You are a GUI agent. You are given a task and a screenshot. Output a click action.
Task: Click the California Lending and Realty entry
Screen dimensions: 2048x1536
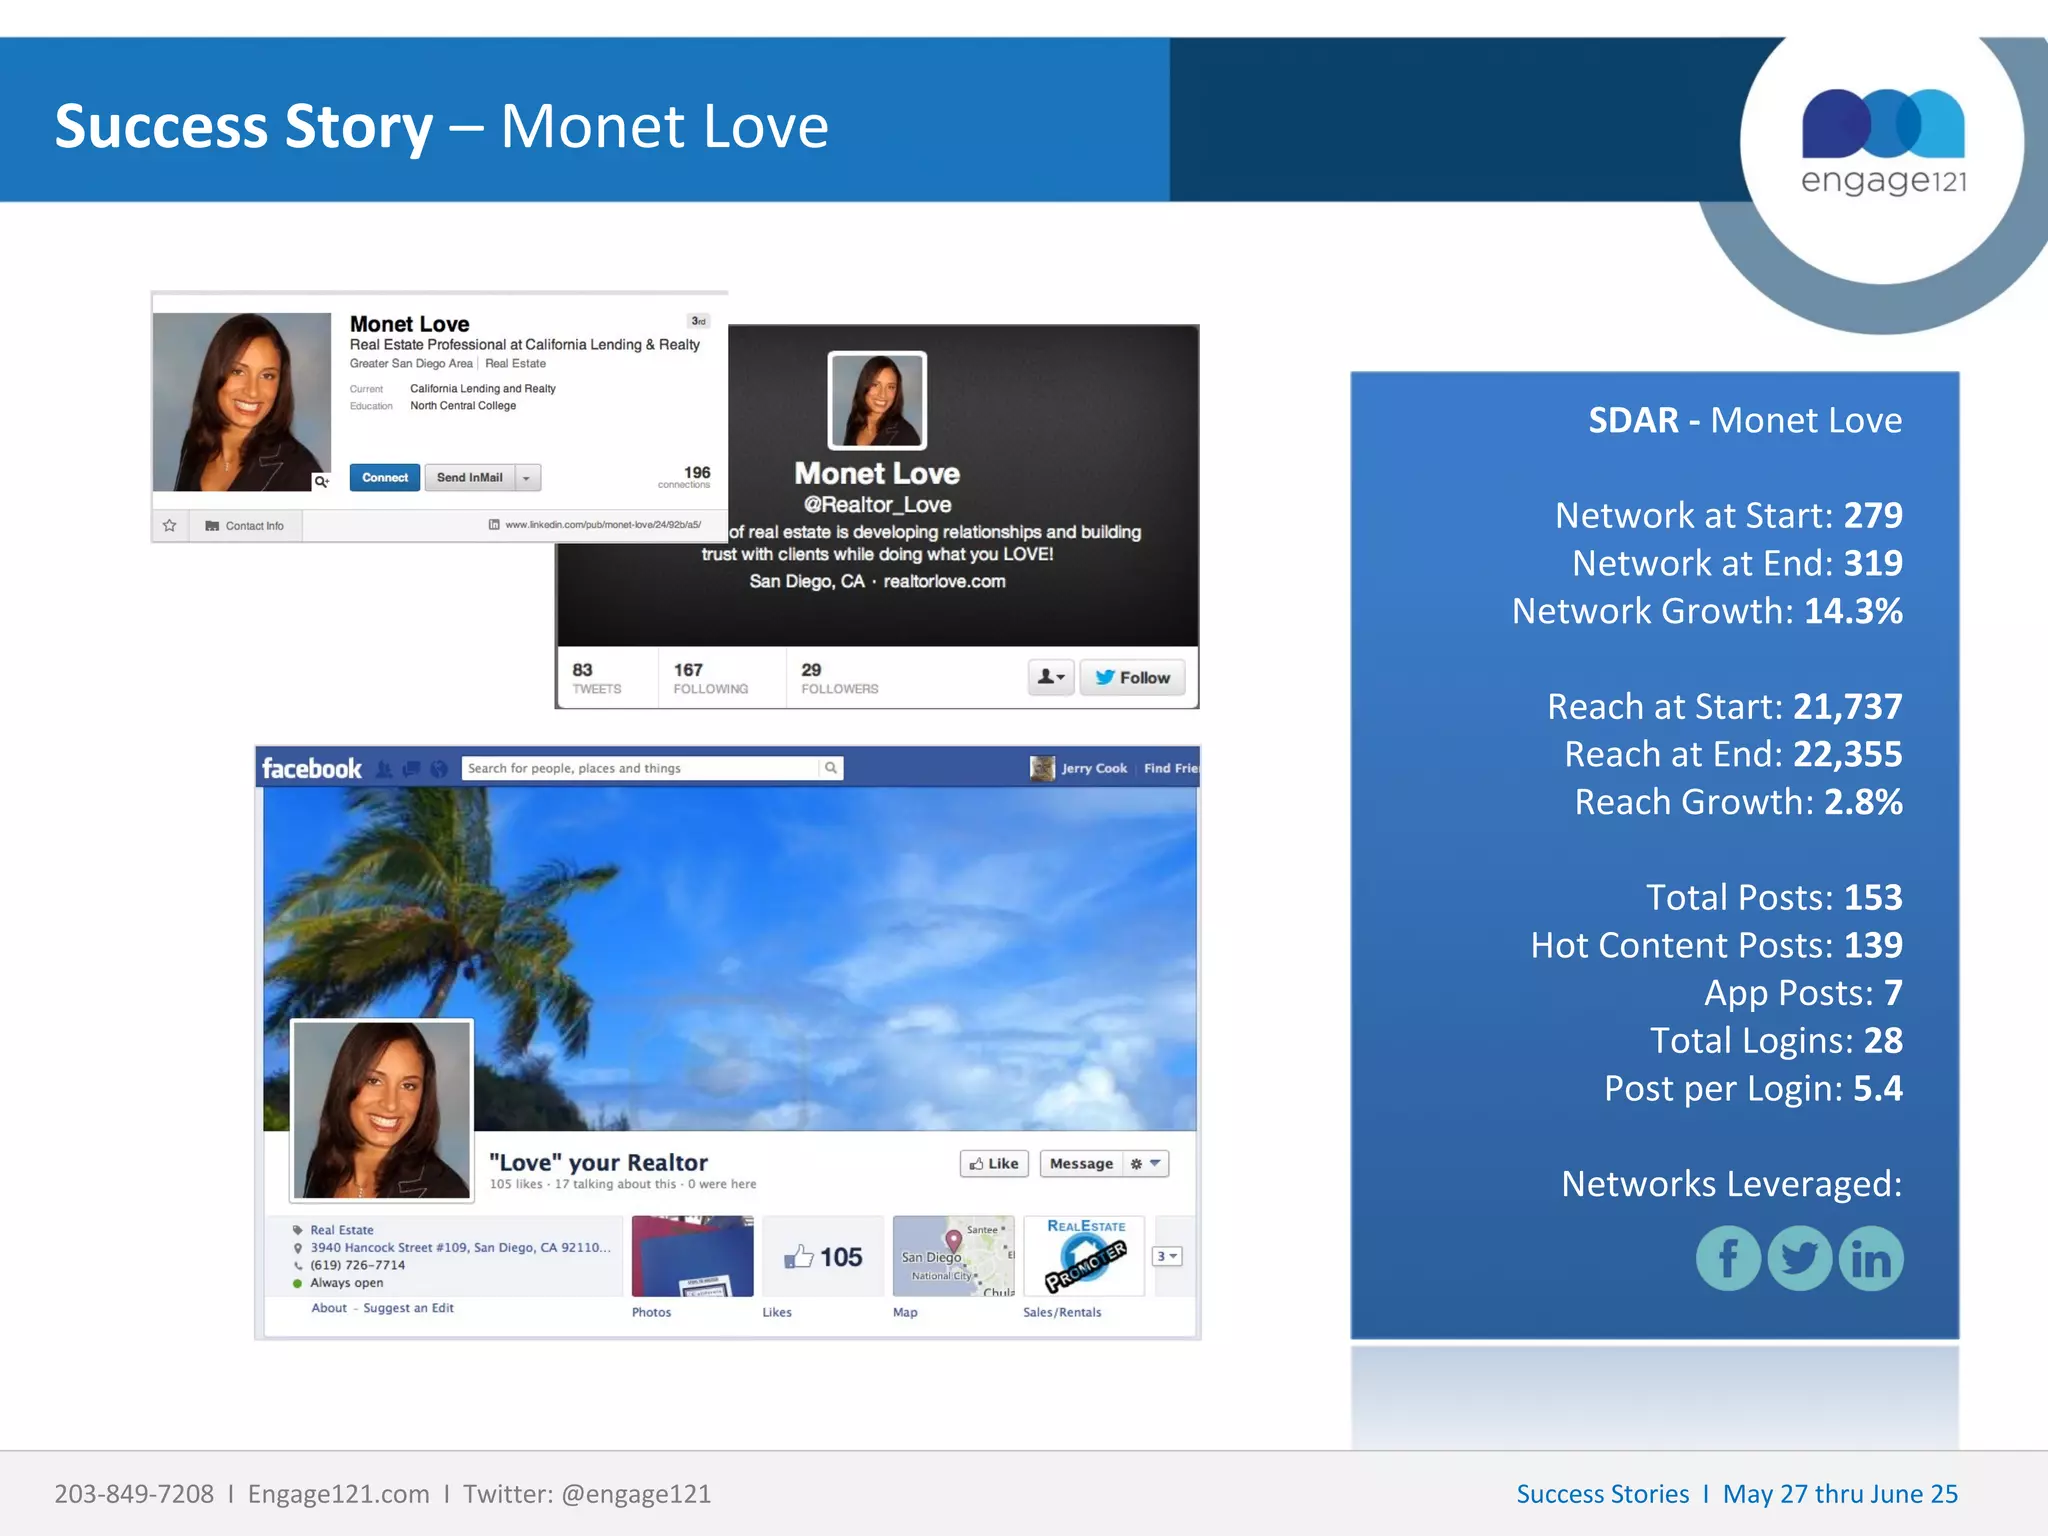click(x=483, y=389)
